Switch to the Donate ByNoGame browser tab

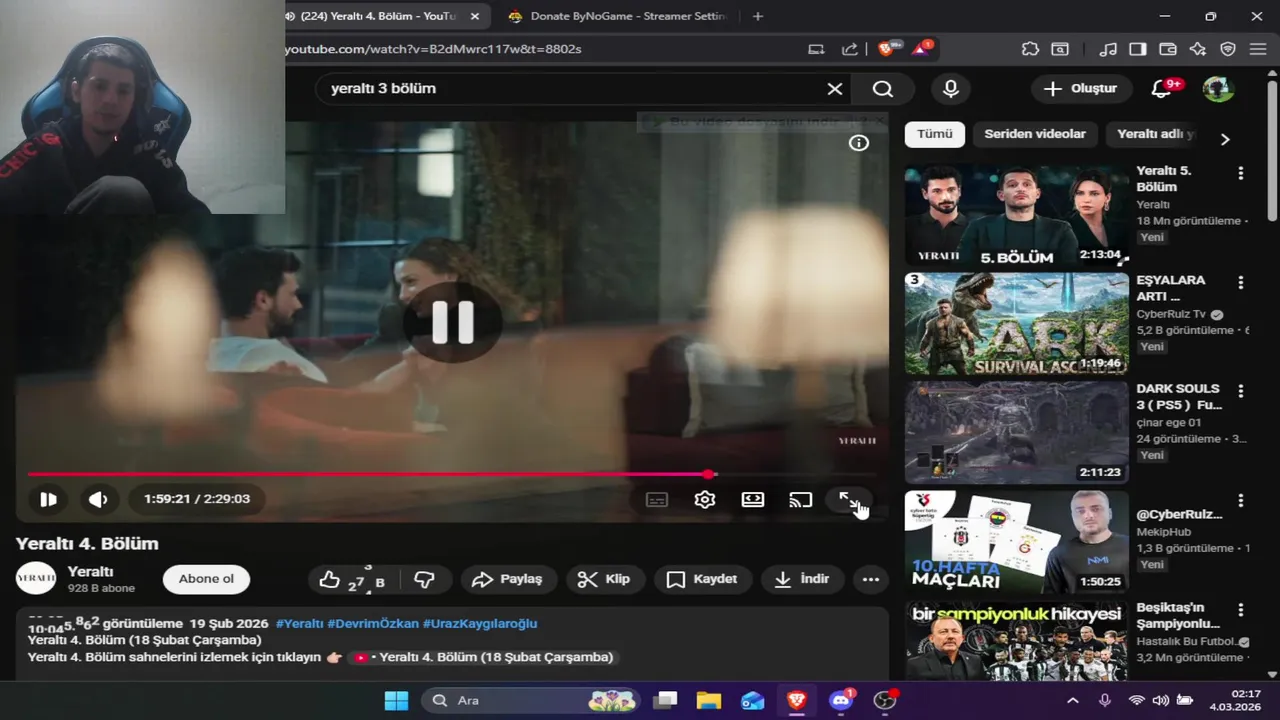click(615, 16)
